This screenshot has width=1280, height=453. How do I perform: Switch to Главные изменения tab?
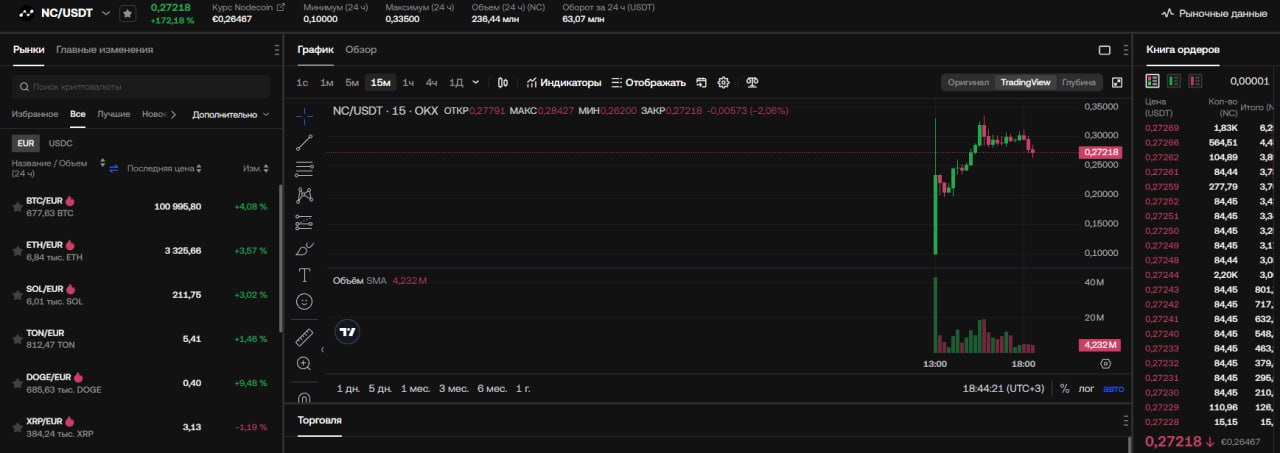(104, 49)
